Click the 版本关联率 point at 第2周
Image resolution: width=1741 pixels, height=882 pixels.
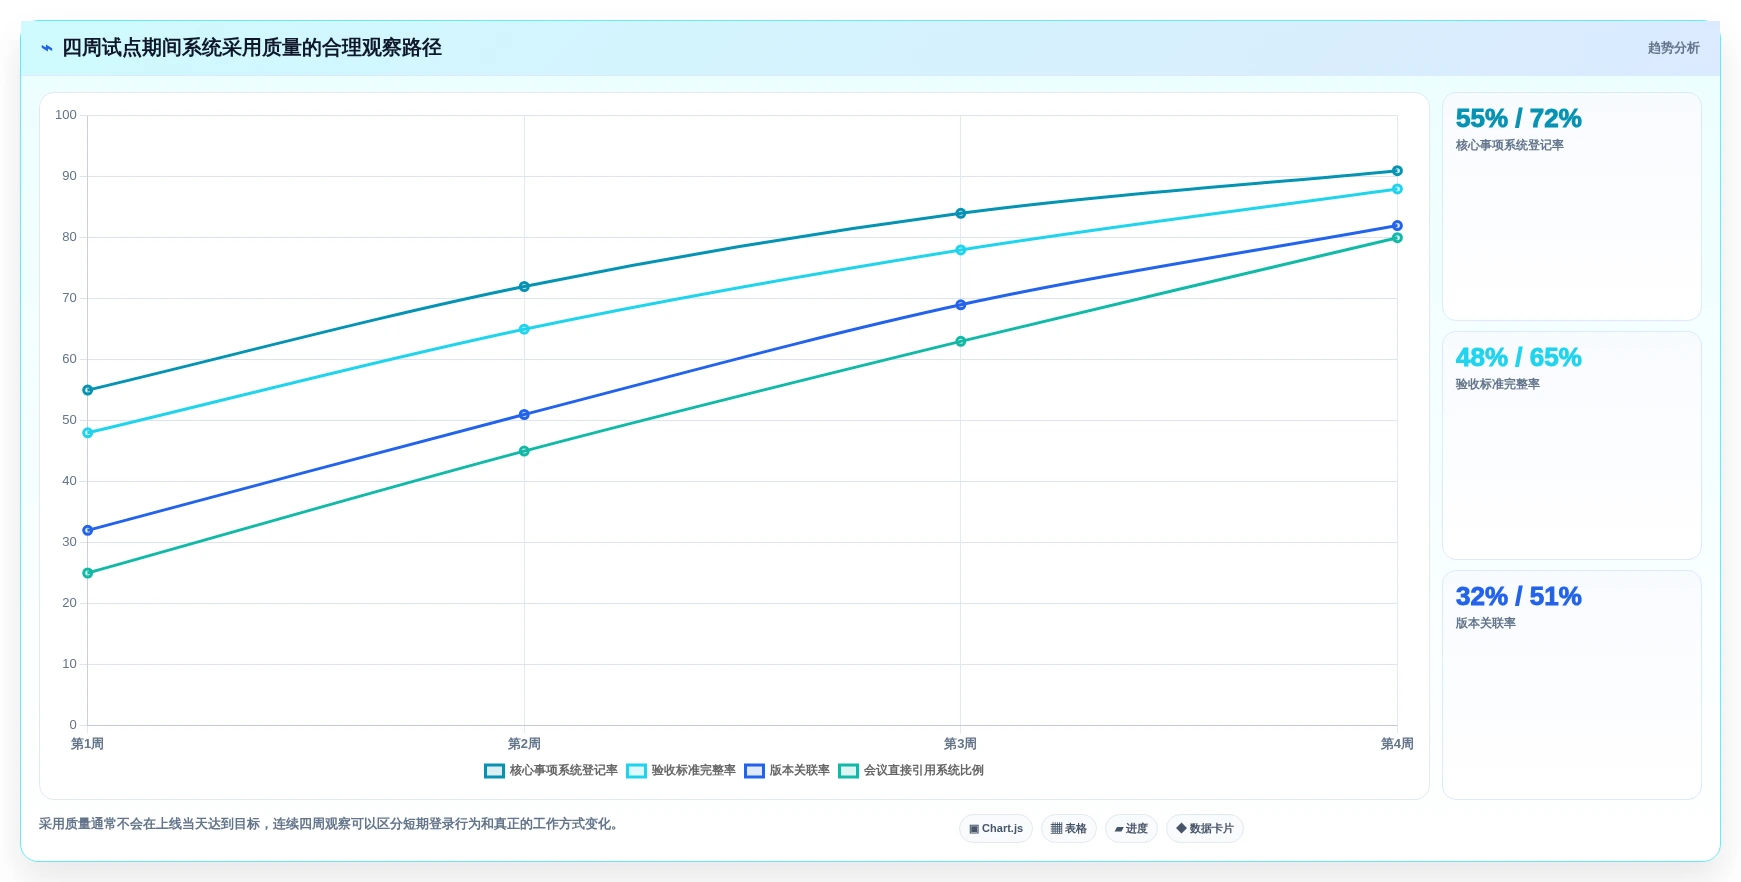pyautogui.click(x=524, y=415)
